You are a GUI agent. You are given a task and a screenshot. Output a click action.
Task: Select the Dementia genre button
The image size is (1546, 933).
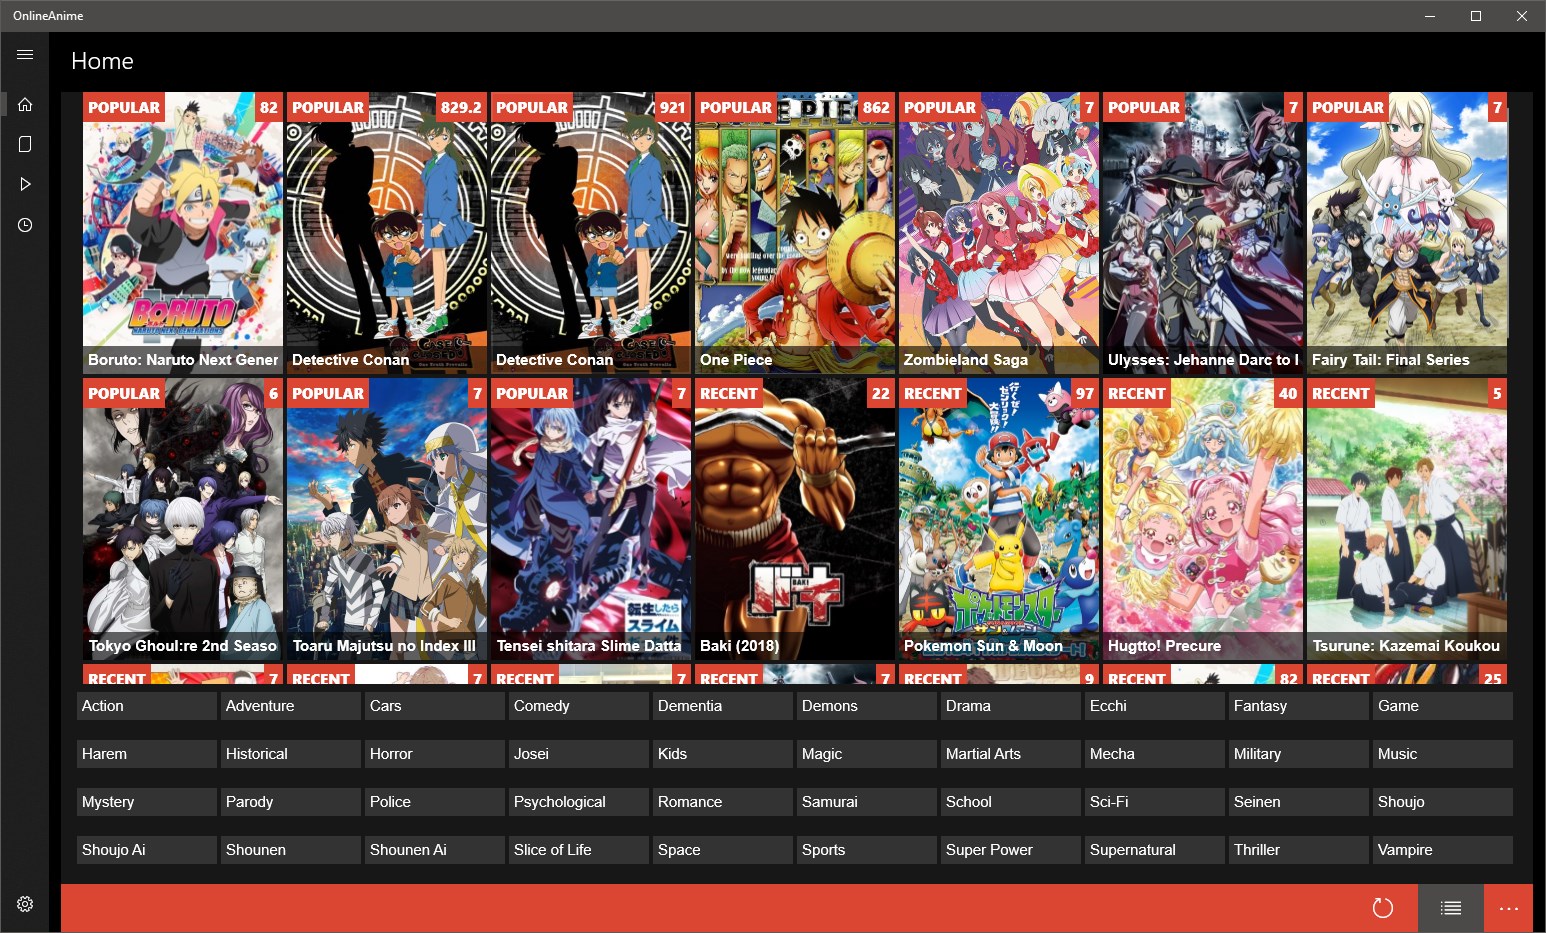[x=723, y=706]
